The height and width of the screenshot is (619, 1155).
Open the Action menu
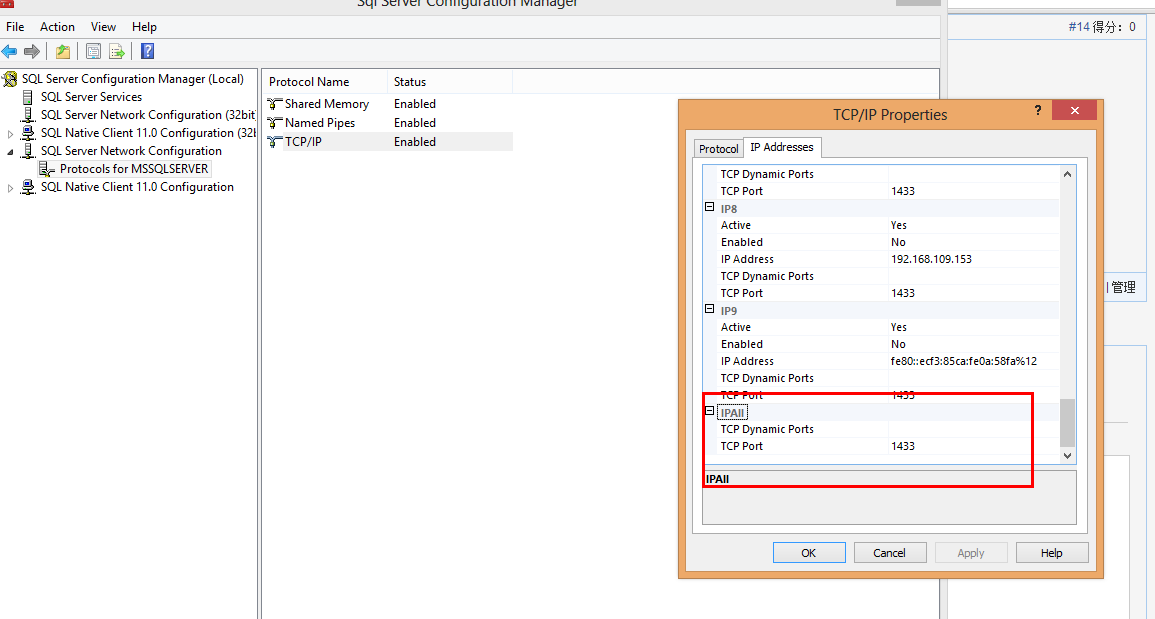point(57,27)
